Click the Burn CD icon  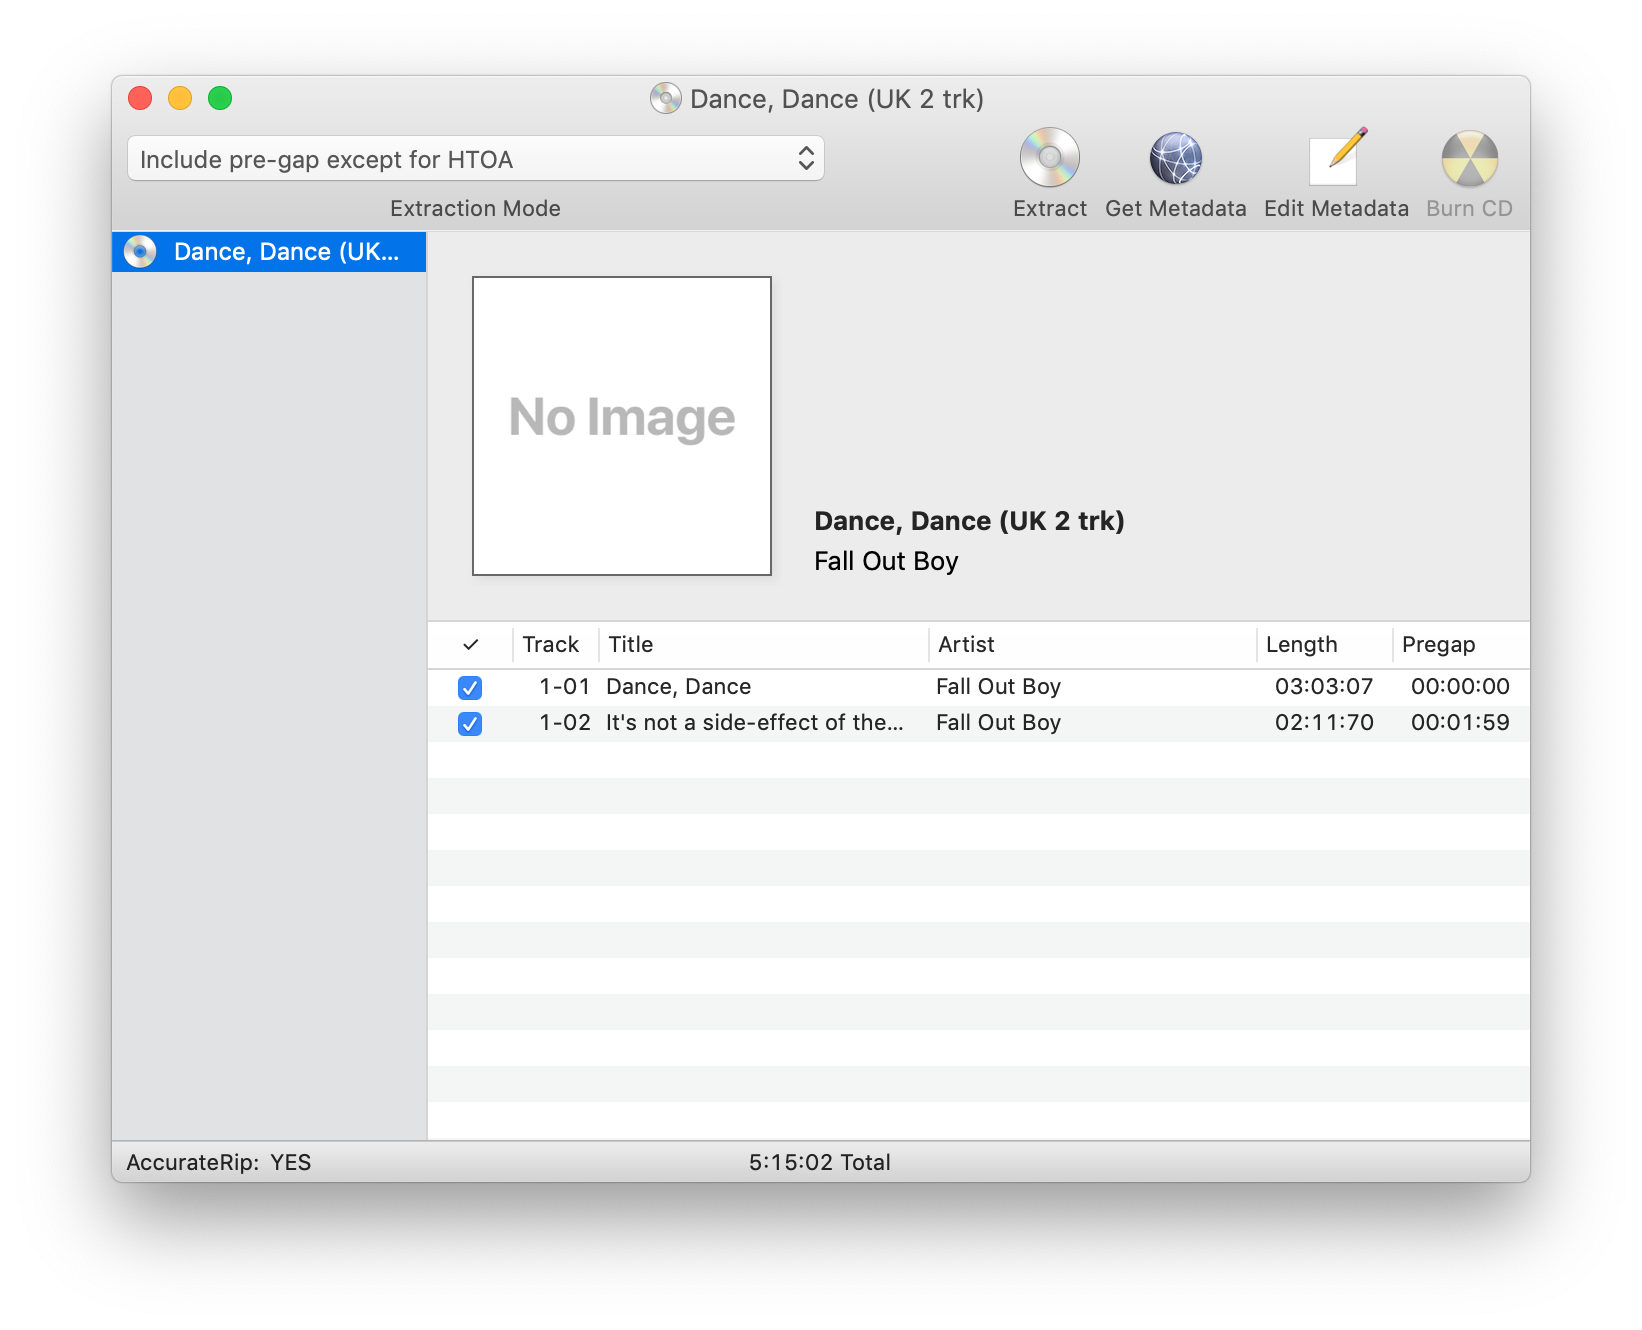point(1469,158)
